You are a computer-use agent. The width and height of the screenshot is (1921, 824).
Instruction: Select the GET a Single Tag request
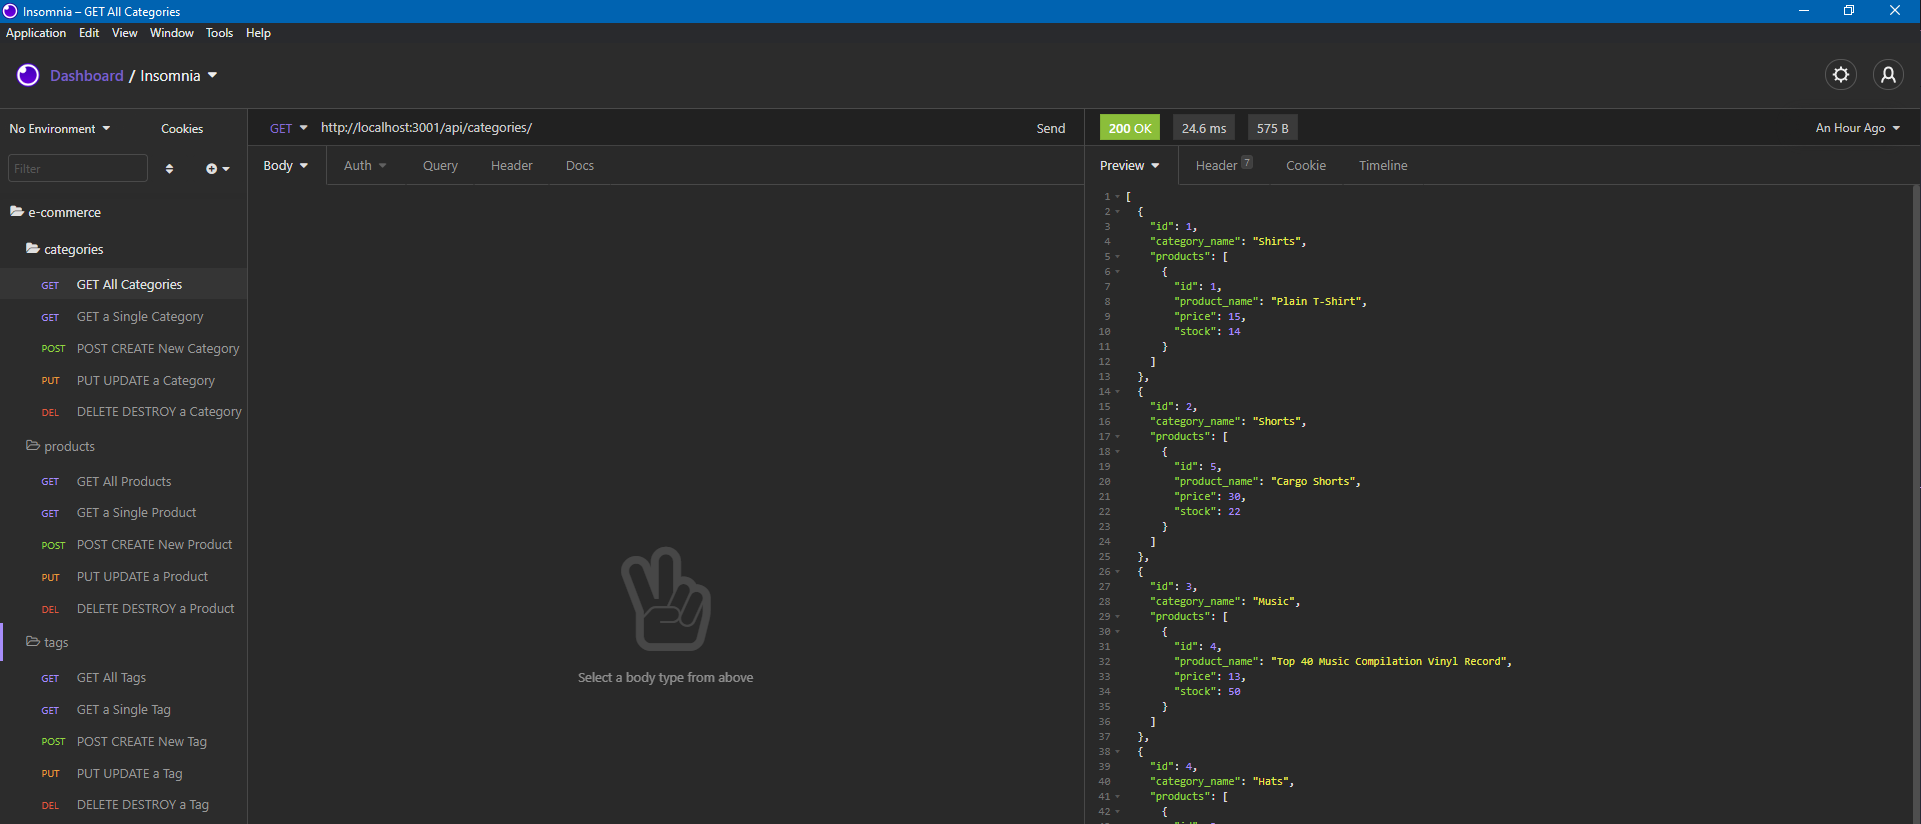point(123,709)
